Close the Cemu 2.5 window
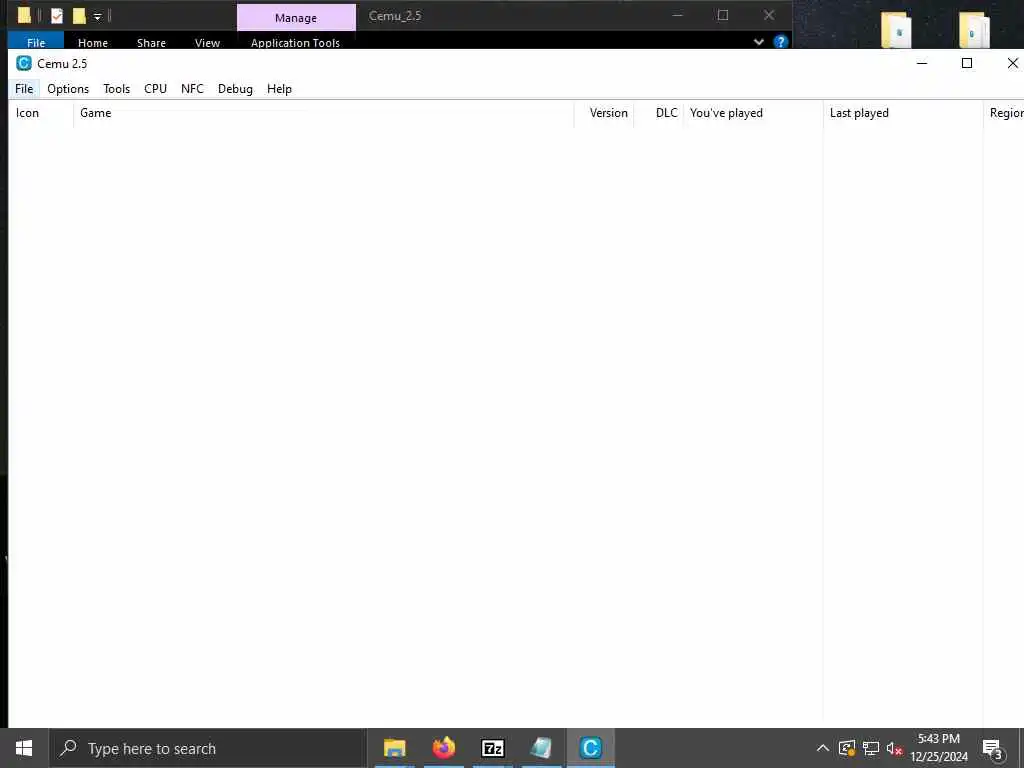 pyautogui.click(x=1012, y=63)
